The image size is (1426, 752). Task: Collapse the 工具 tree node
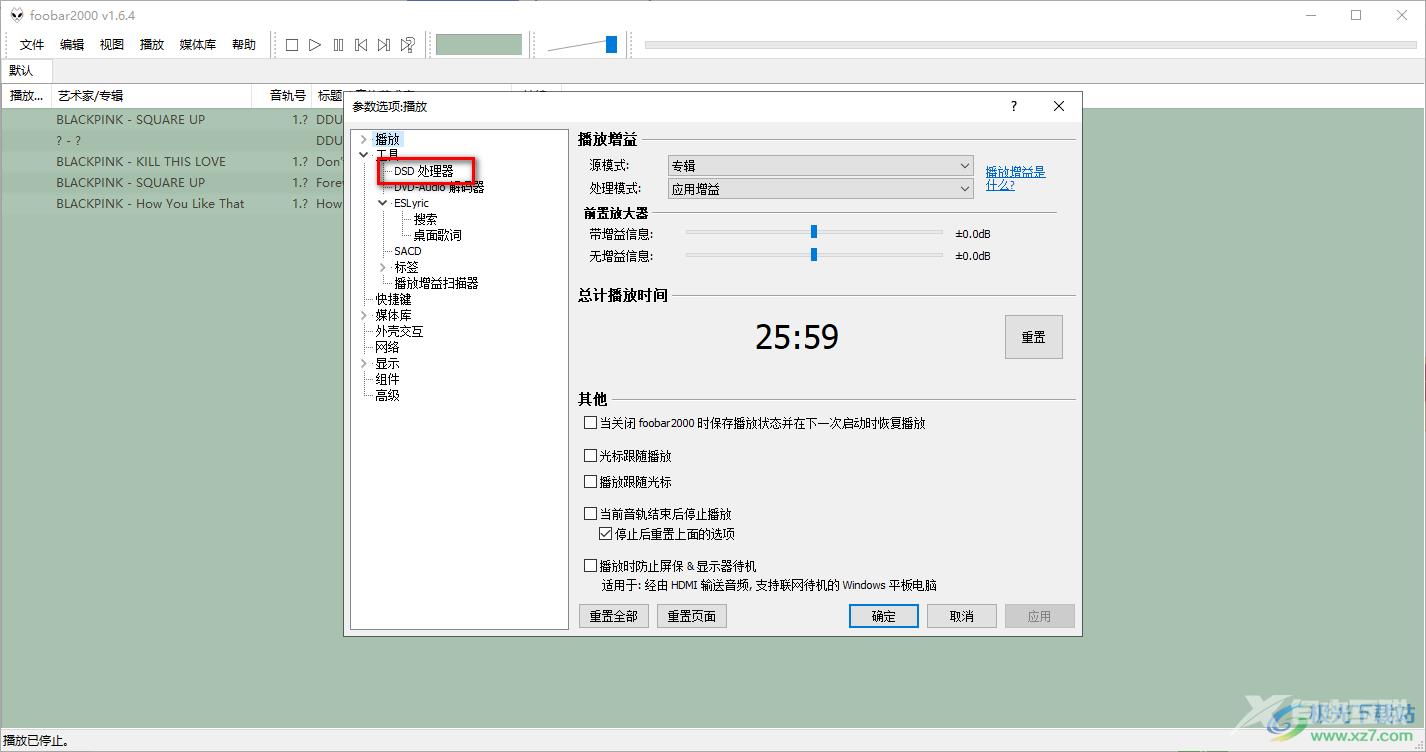click(364, 155)
